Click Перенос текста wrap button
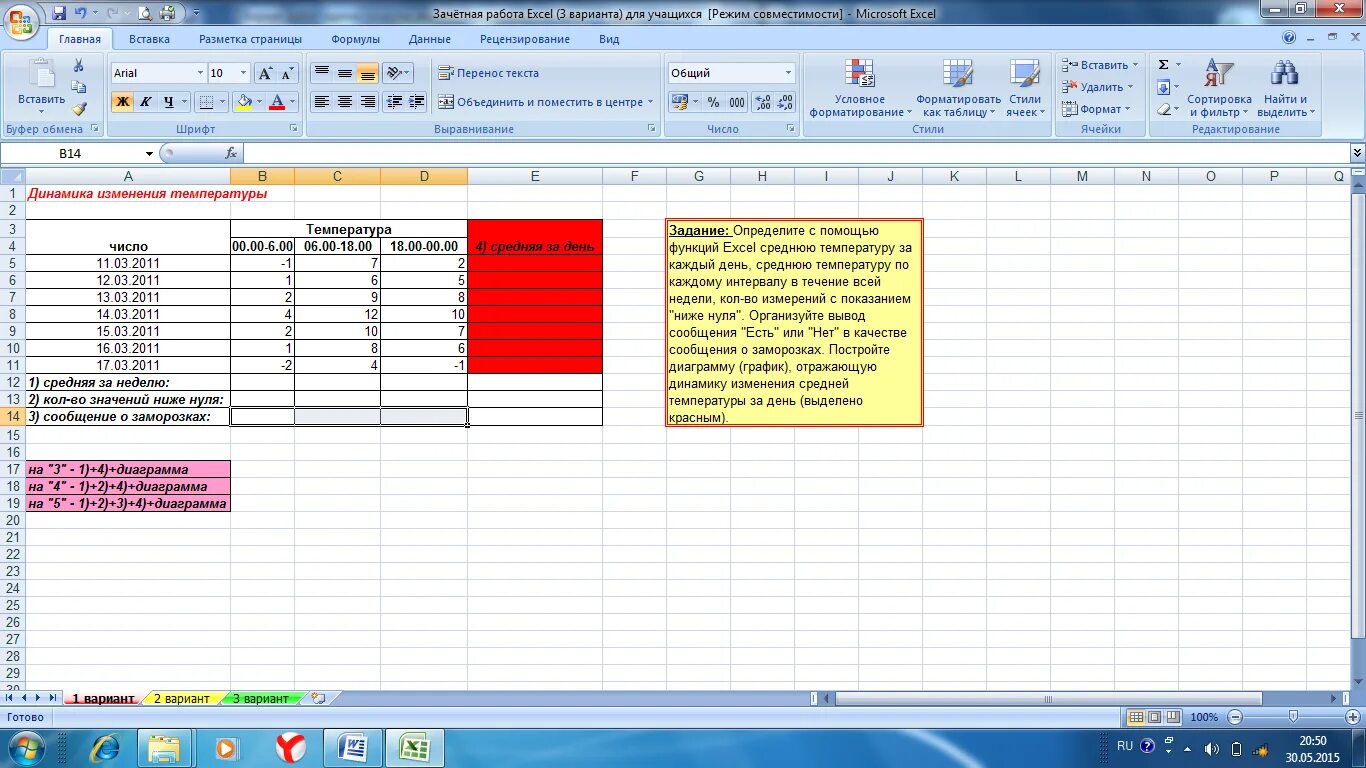 point(488,73)
